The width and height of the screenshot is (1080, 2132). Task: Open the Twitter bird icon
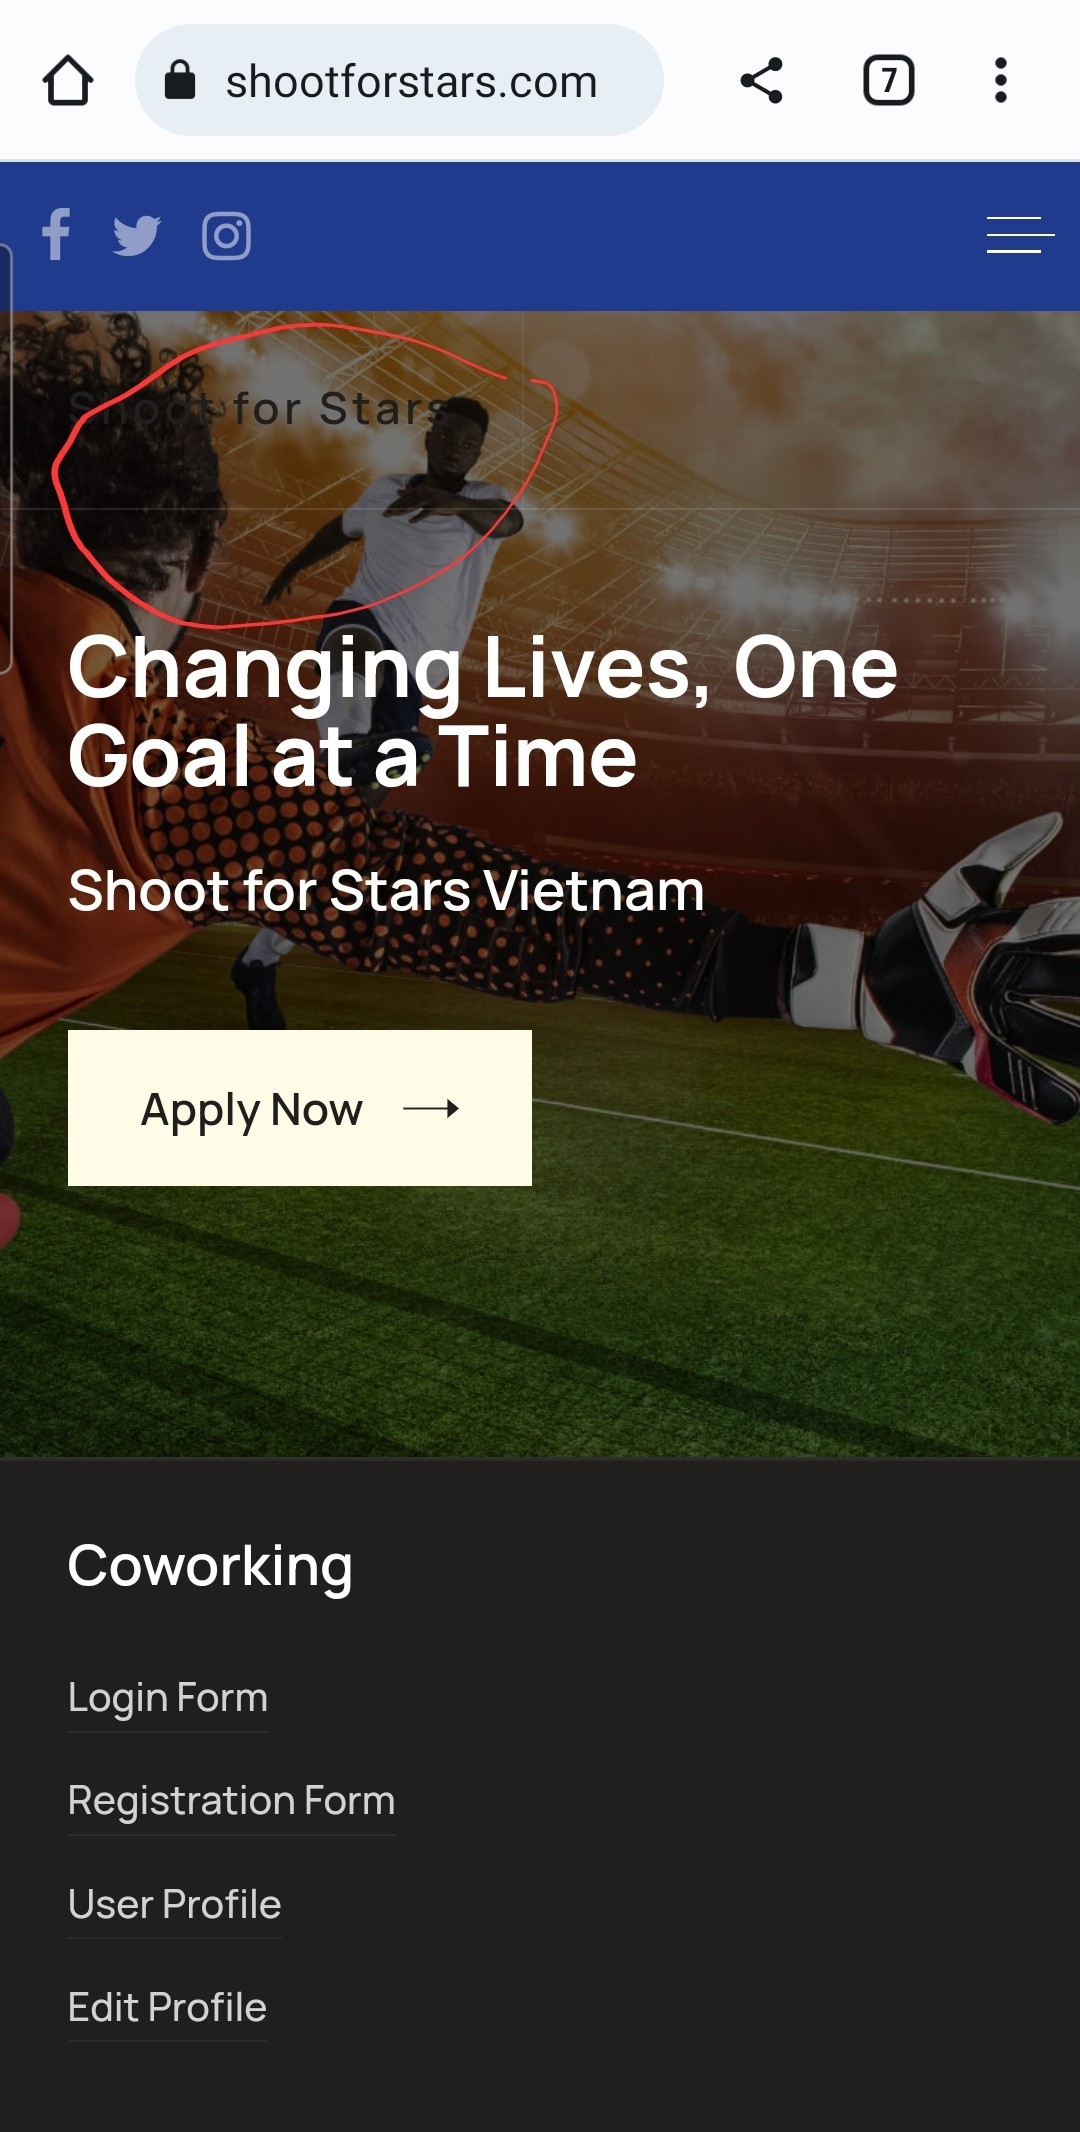point(137,236)
